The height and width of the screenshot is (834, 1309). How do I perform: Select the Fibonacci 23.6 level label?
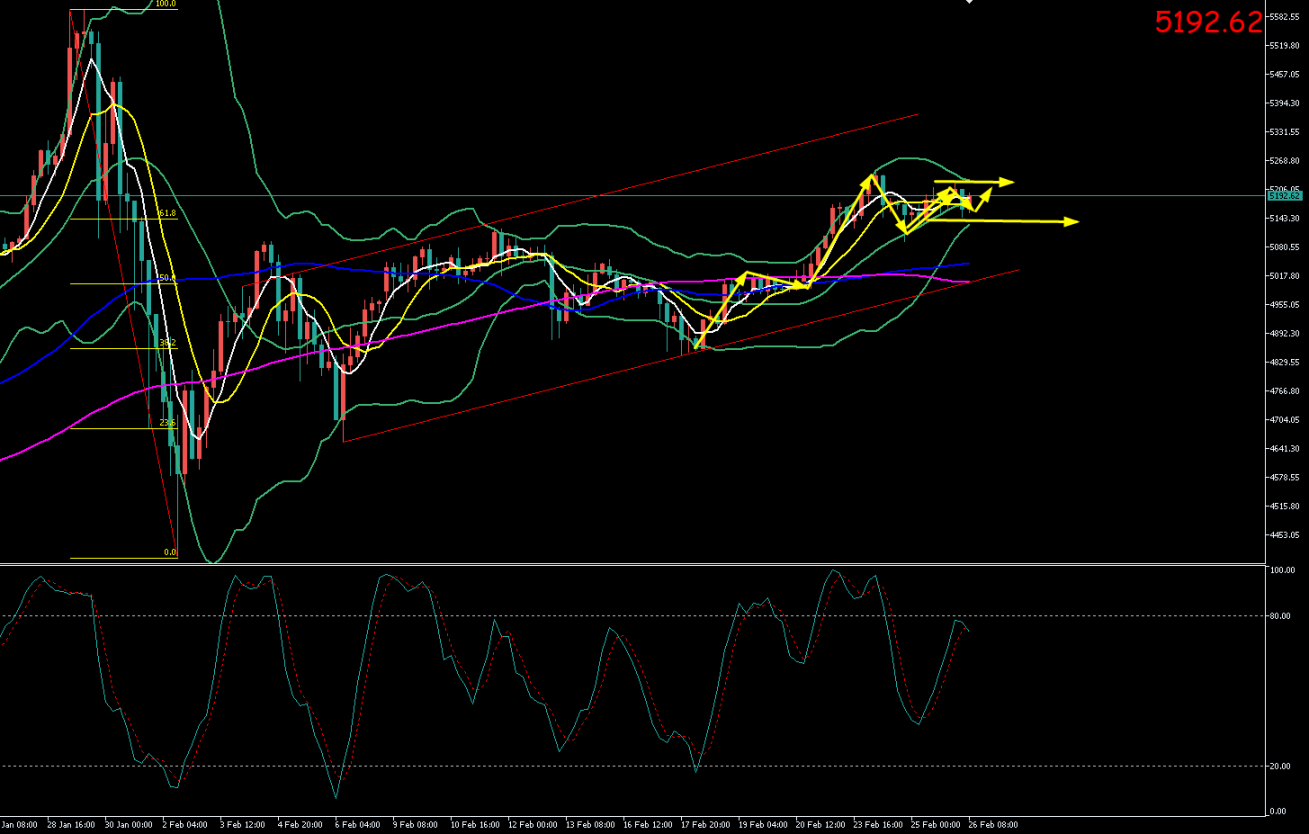pyautogui.click(x=167, y=423)
